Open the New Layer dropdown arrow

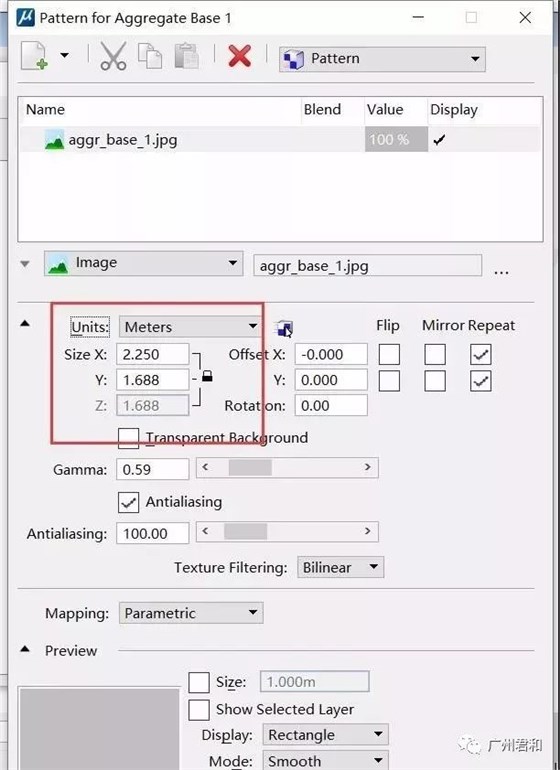(64, 55)
